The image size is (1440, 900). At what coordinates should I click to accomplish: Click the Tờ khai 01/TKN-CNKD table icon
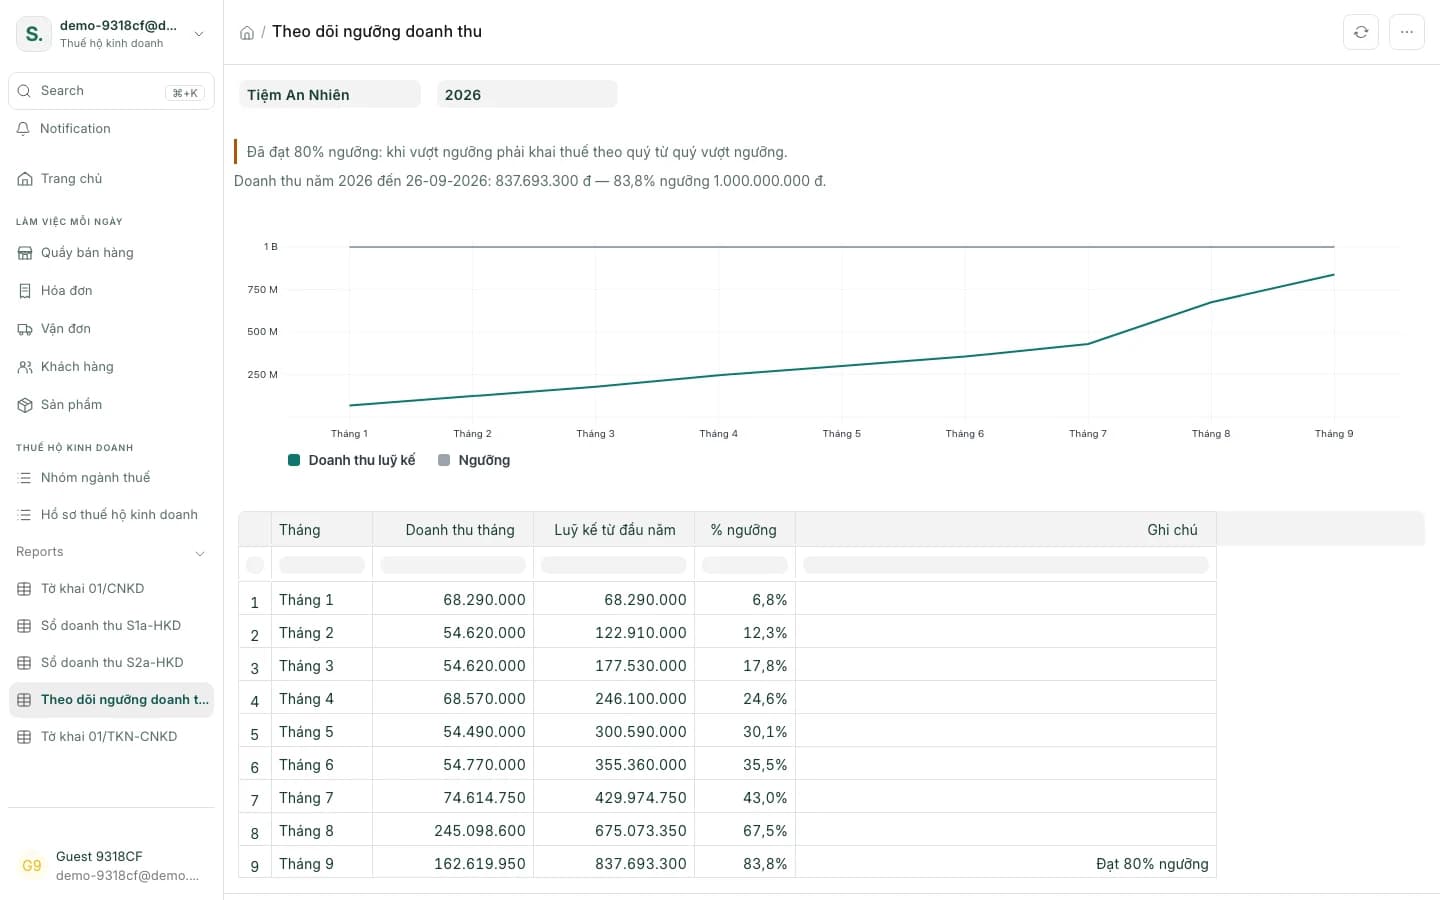coord(25,737)
